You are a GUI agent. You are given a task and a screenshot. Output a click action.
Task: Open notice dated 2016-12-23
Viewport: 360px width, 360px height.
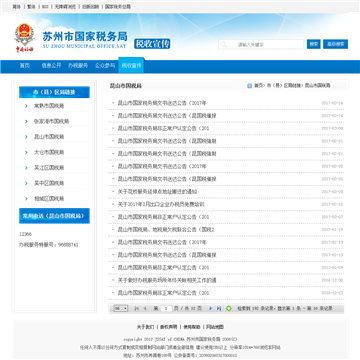[x=163, y=293]
